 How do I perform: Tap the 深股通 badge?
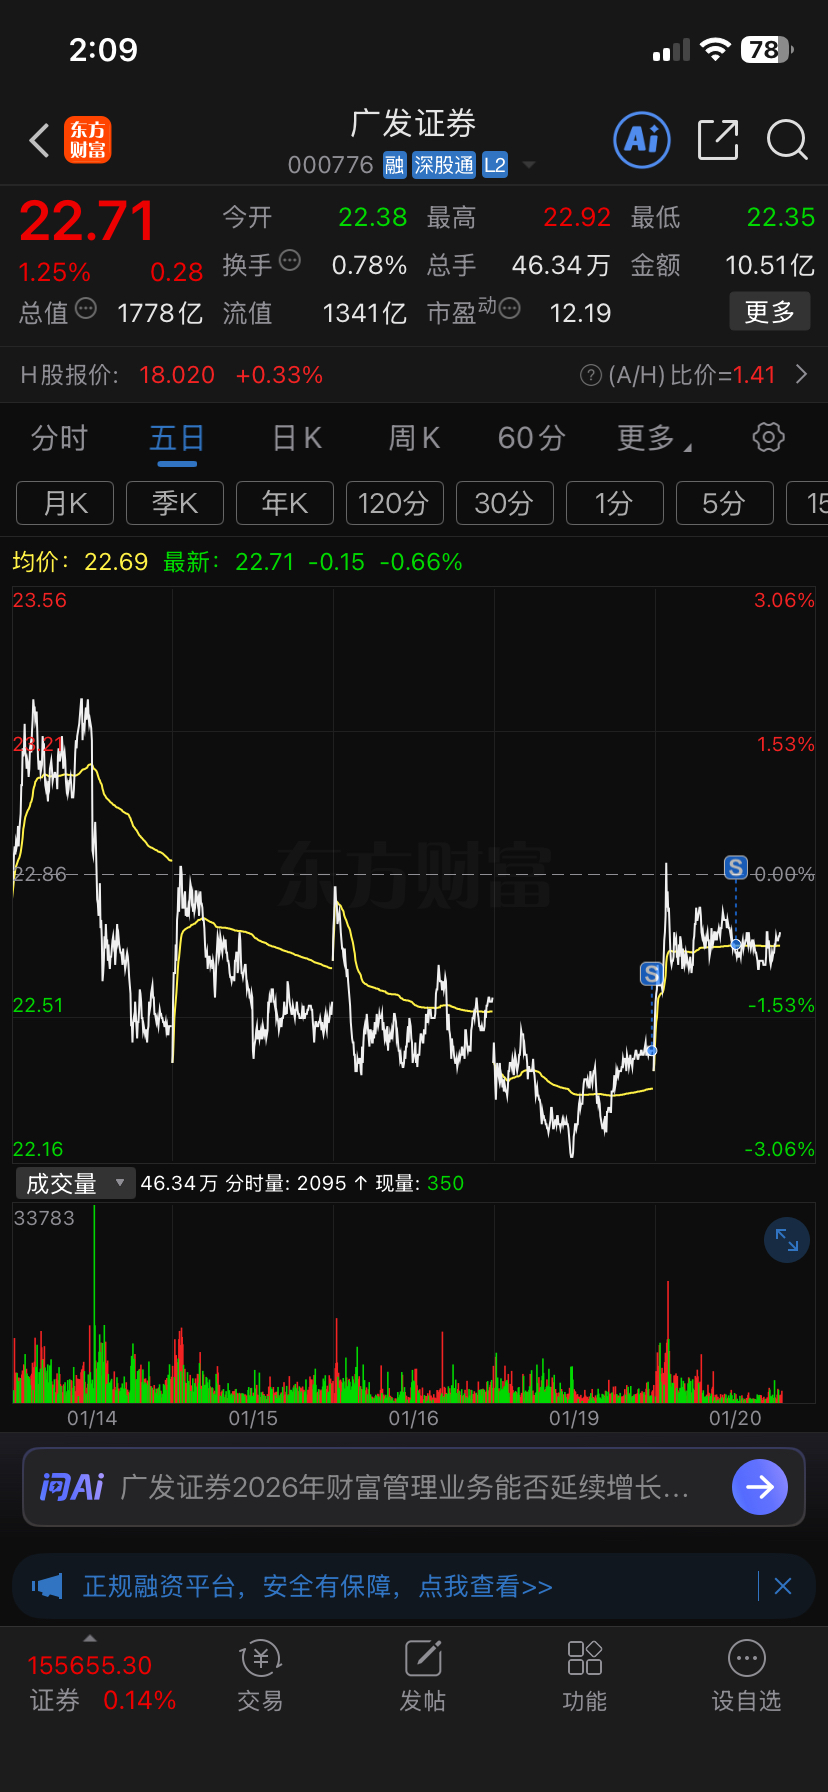(x=444, y=165)
